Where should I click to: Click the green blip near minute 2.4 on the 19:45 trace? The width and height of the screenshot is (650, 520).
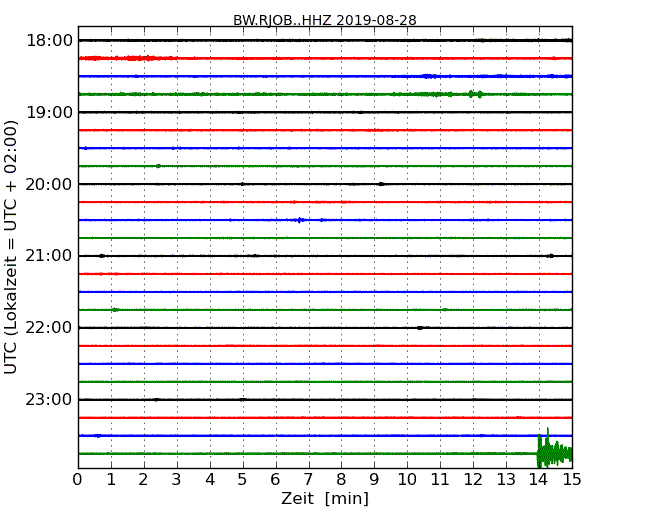point(158,166)
